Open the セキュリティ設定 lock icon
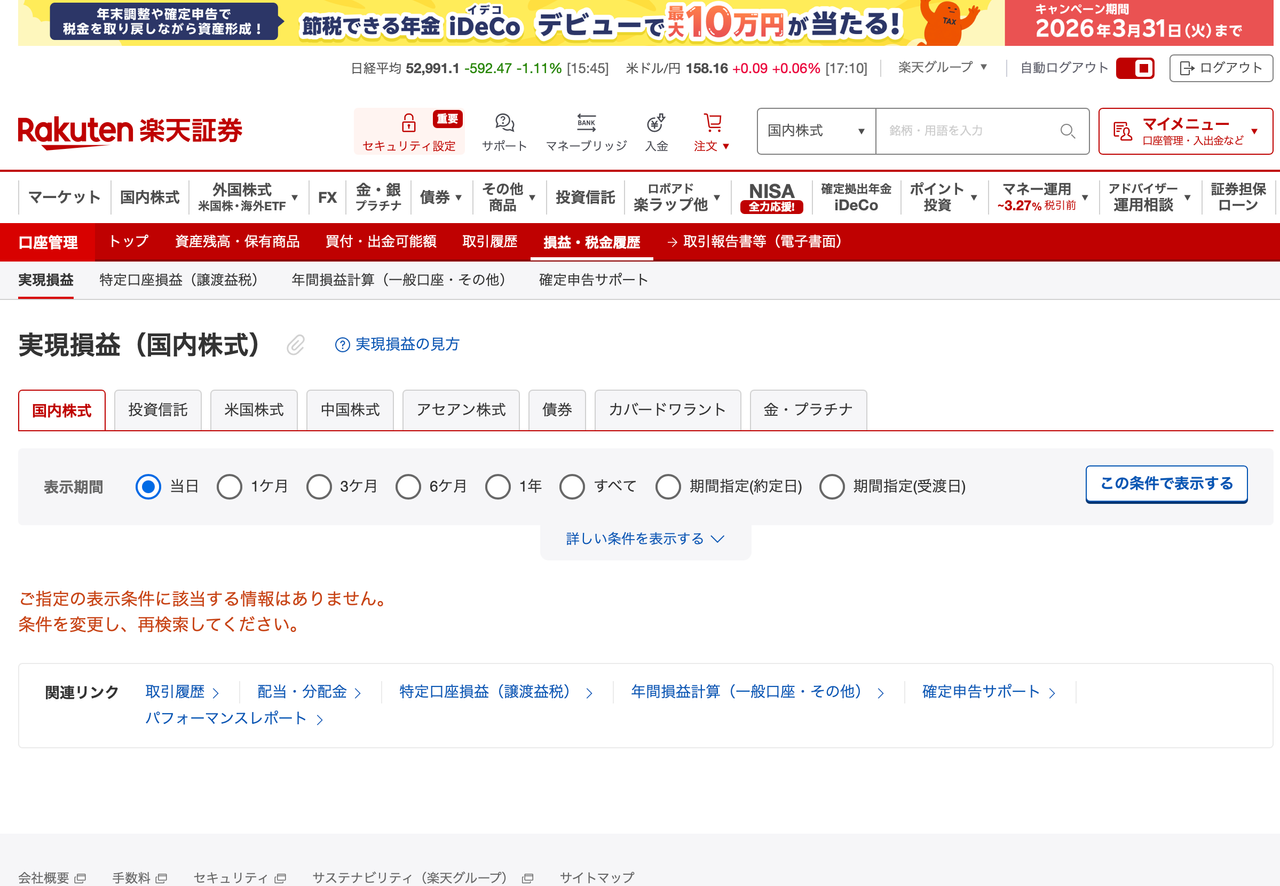1280x886 pixels. click(408, 124)
